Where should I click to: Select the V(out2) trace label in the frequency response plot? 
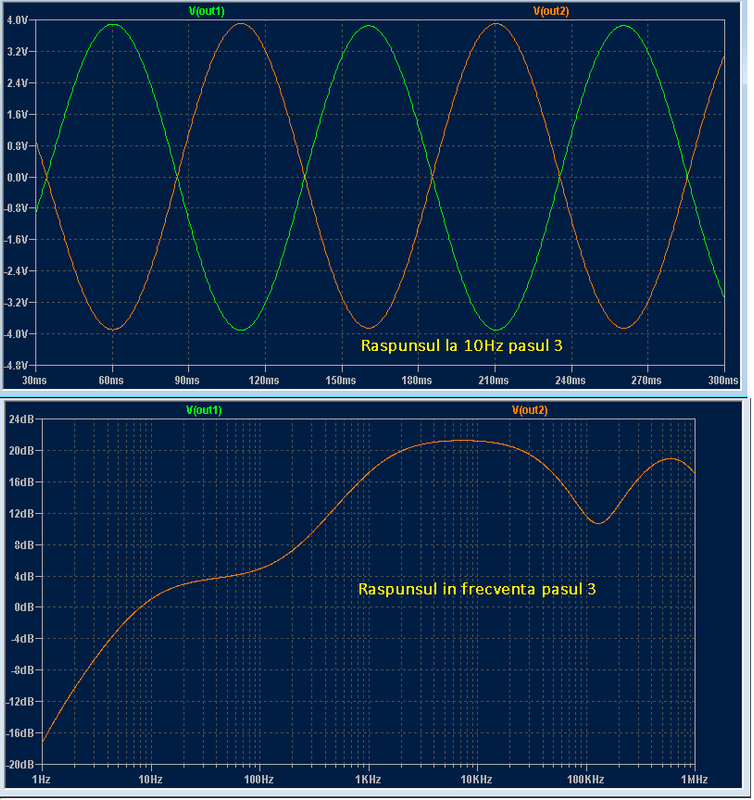530,410
